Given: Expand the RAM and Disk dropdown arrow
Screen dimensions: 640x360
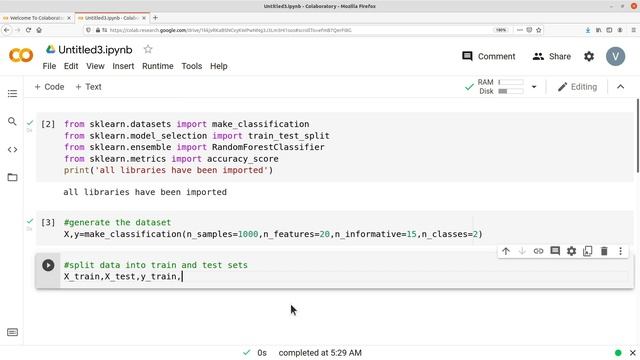Looking at the screenshot, I should [x=534, y=87].
